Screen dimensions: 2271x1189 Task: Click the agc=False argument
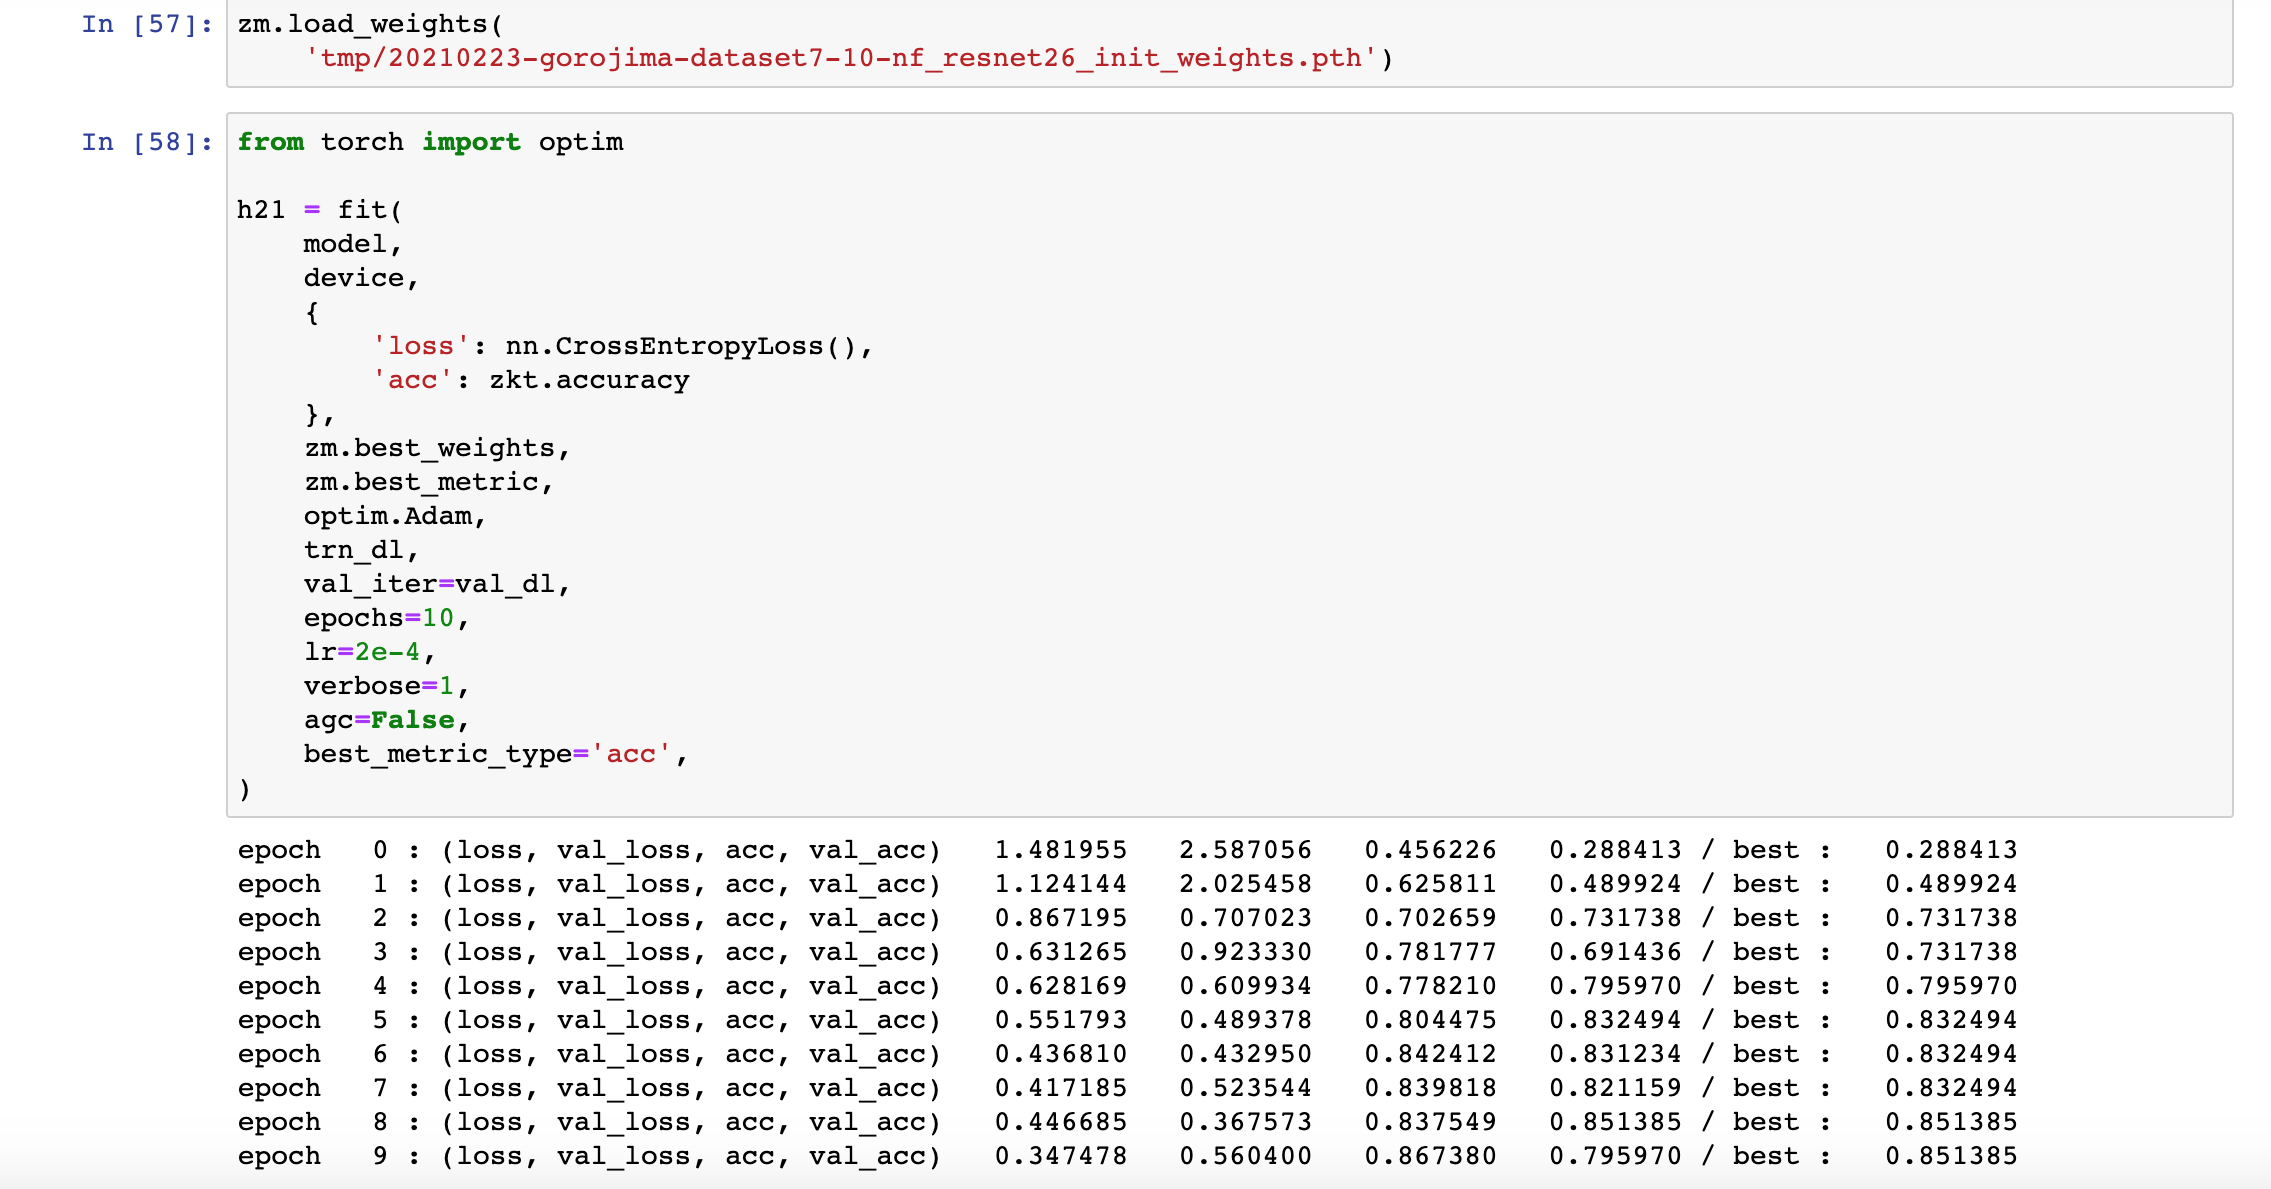387,720
